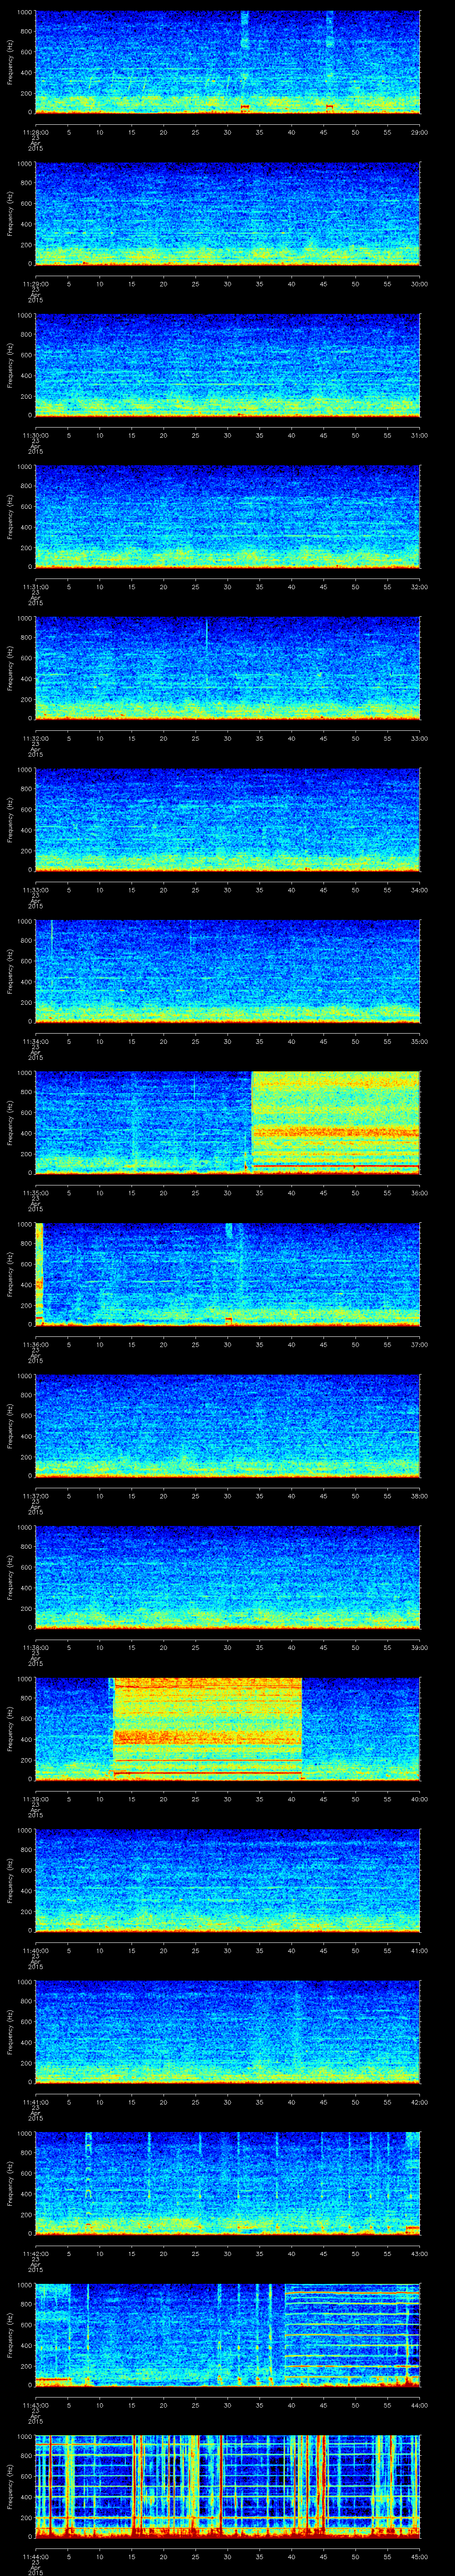Select the spectrogram panel starting at 11:30:00
This screenshot has width=455, height=2576.
pos(227,365)
